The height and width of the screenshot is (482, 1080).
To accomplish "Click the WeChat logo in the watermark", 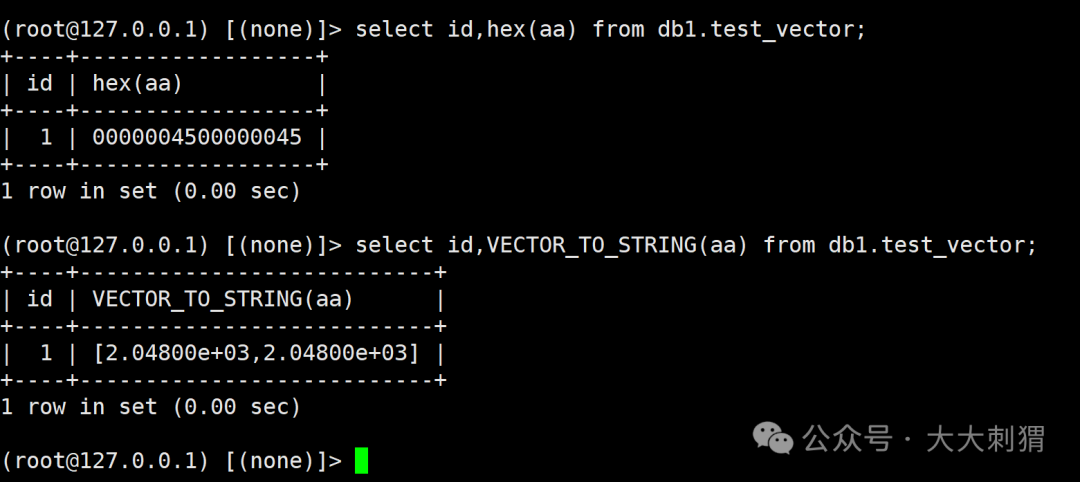I will pos(771,437).
